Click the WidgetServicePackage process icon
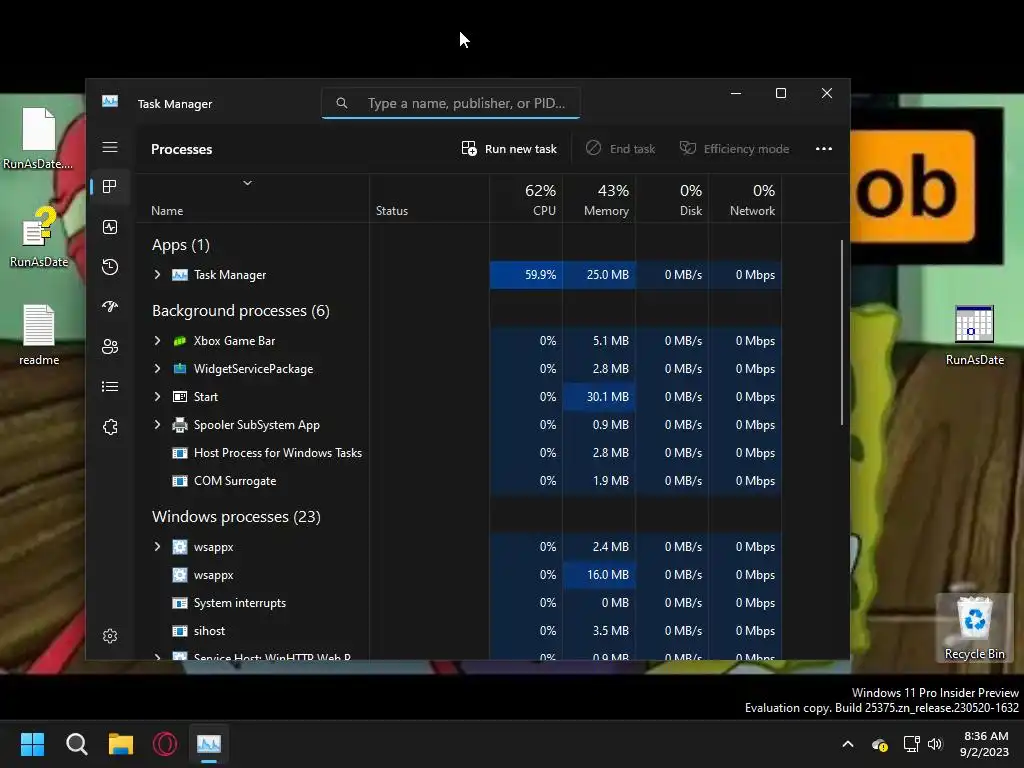The width and height of the screenshot is (1024, 768). click(180, 369)
